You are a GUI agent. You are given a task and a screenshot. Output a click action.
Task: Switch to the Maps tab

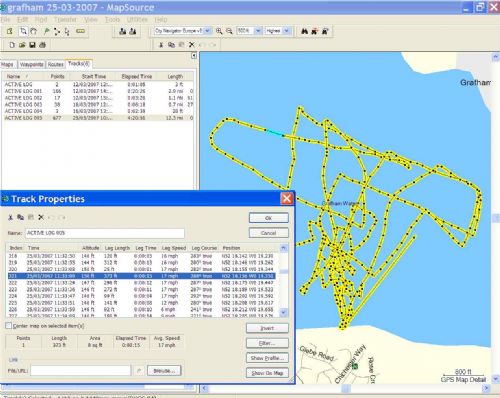click(7, 64)
